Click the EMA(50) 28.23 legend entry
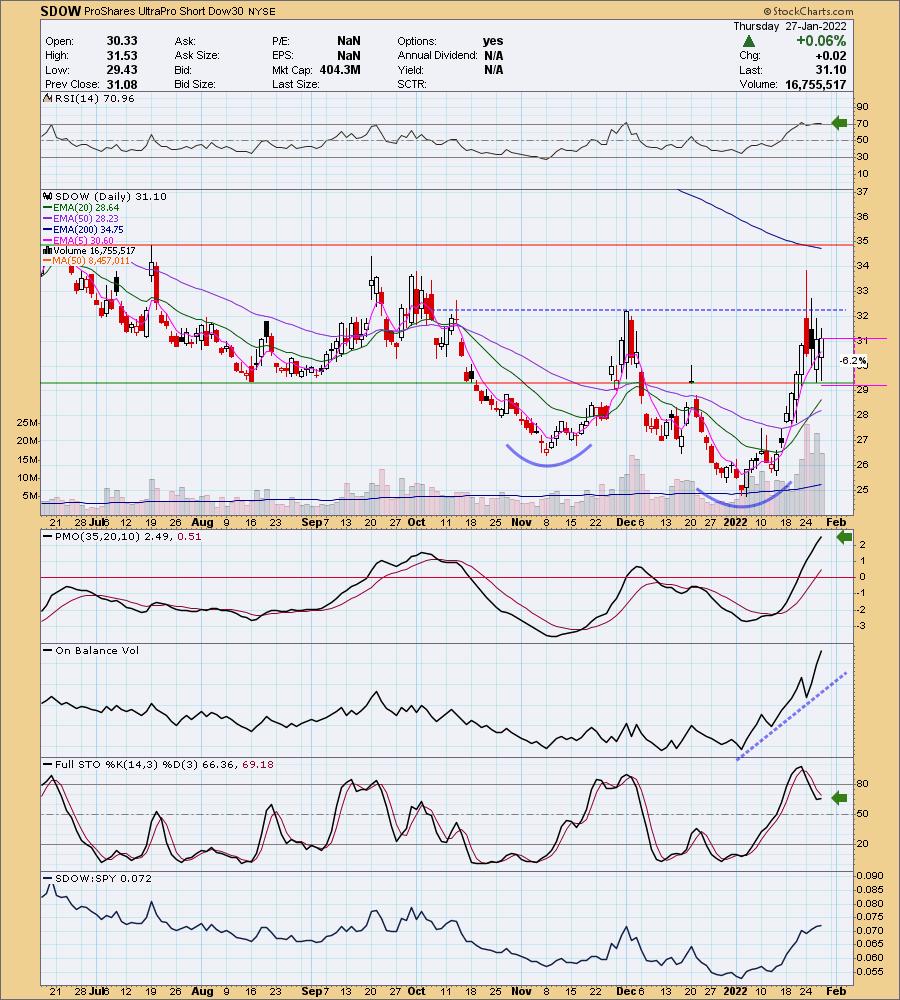The height and width of the screenshot is (1000, 900). coord(86,218)
